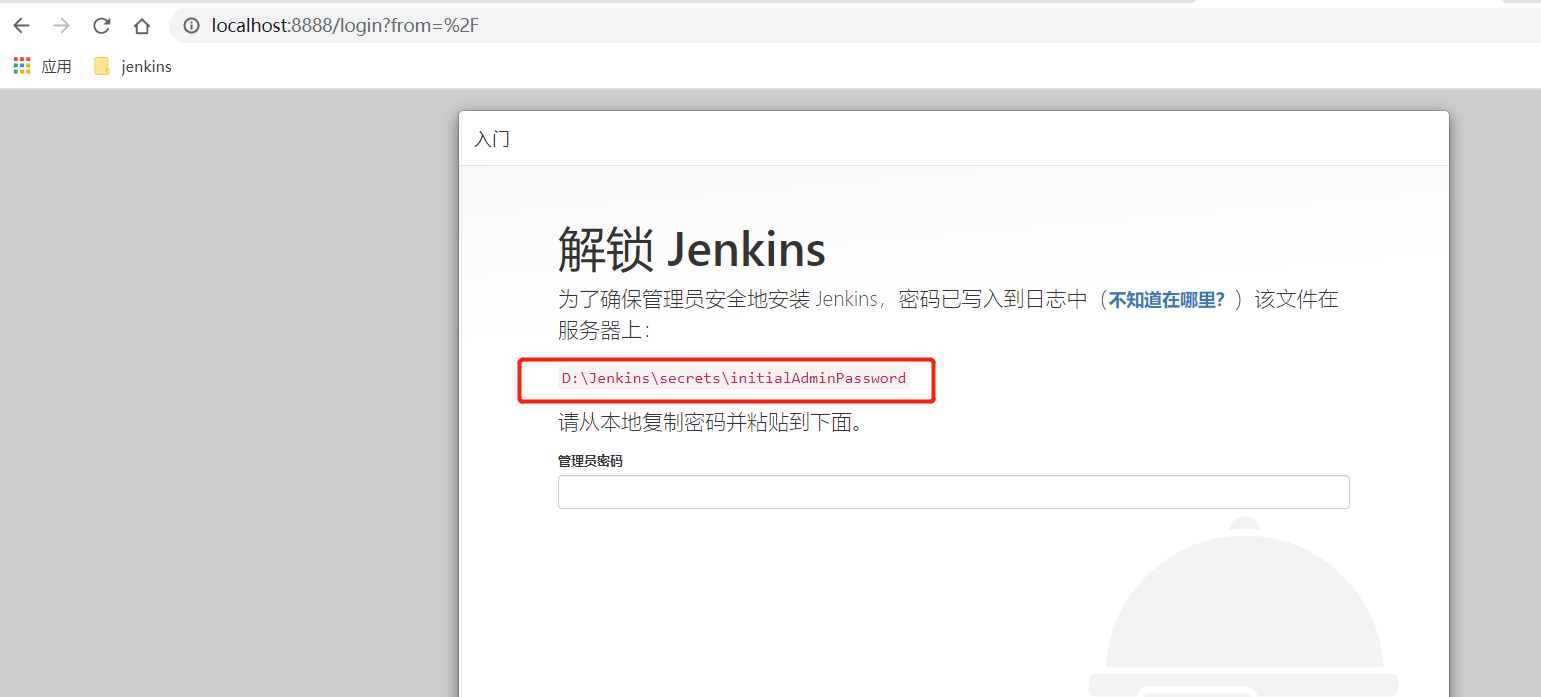Click the '管理员密码' field label

click(590, 461)
